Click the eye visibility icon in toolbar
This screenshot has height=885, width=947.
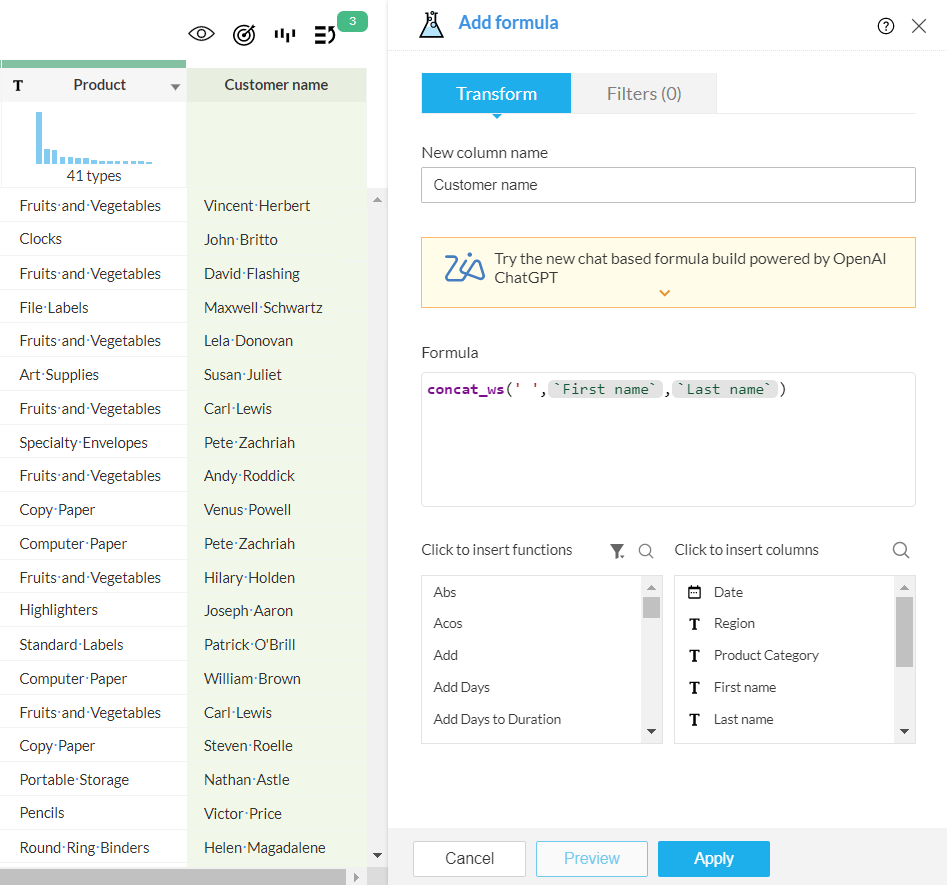pyautogui.click(x=201, y=34)
